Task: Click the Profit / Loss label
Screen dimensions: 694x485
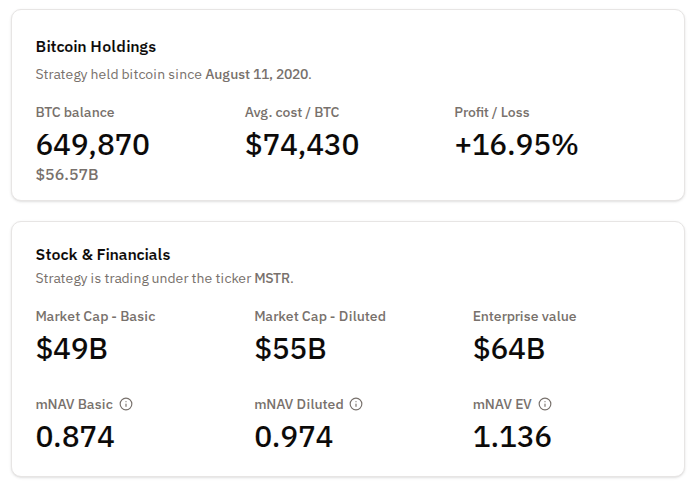Action: click(494, 112)
